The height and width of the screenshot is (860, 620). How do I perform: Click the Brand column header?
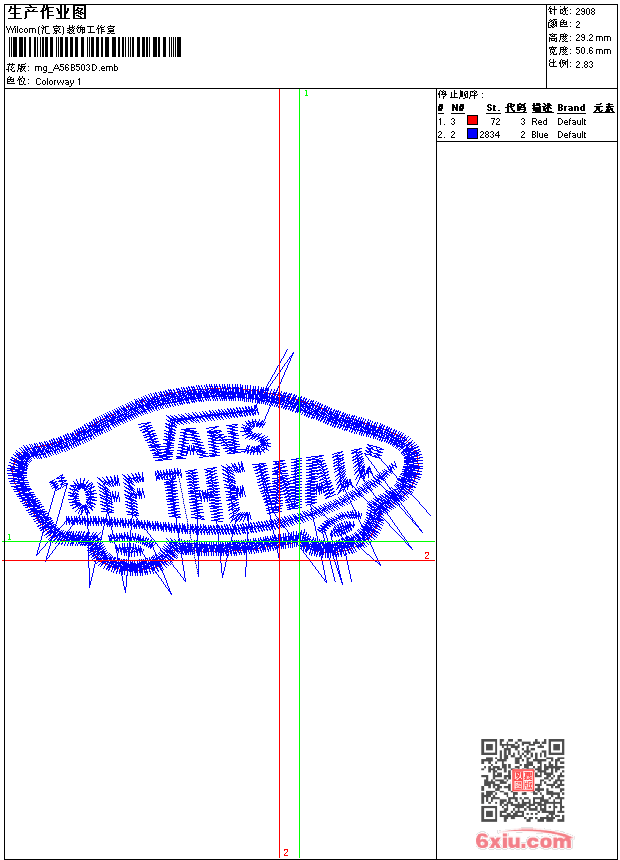[571, 108]
